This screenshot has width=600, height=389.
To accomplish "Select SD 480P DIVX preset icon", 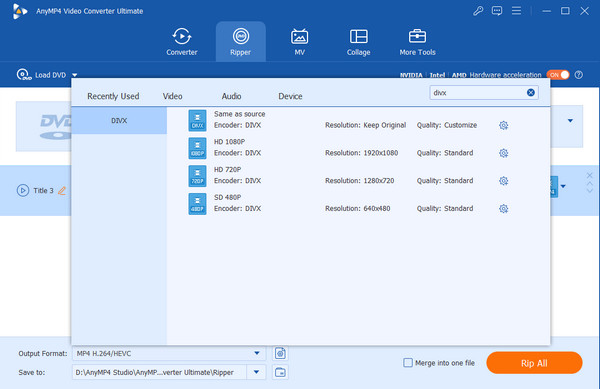I will coord(197,204).
